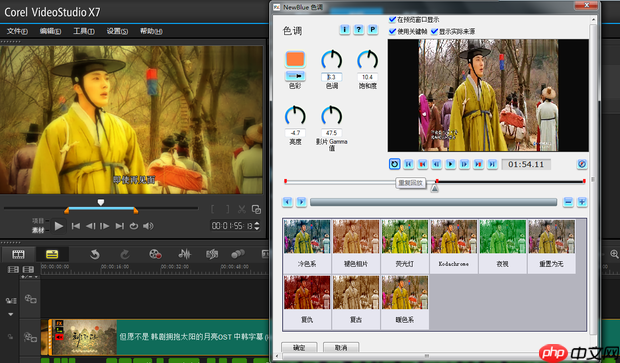Viewport: 620px width, 363px height.
Task: Disable the use keyframes checkbox
Action: (x=392, y=31)
